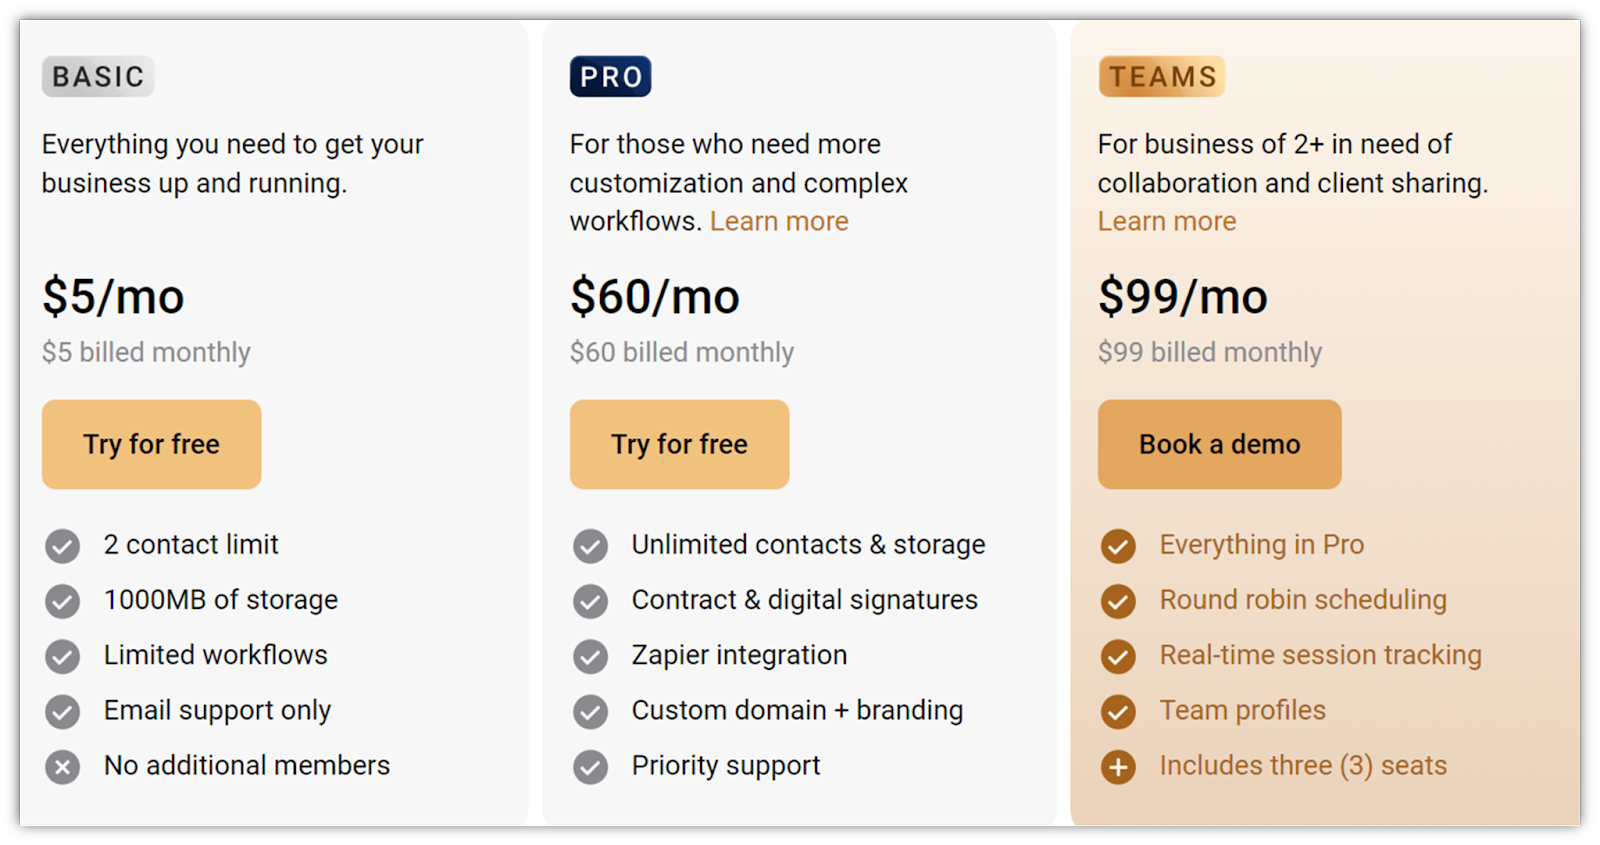
Task: Click the plus icon beside Includes three seats
Action: point(1118,767)
